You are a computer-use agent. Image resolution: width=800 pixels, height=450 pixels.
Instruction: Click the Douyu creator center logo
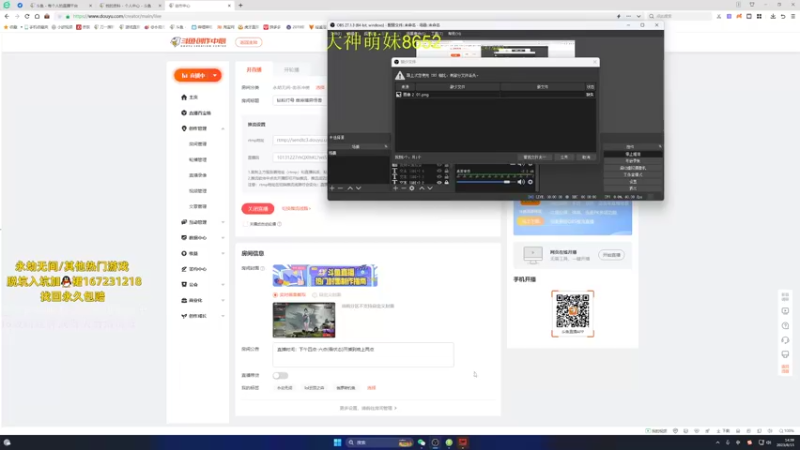[198, 42]
